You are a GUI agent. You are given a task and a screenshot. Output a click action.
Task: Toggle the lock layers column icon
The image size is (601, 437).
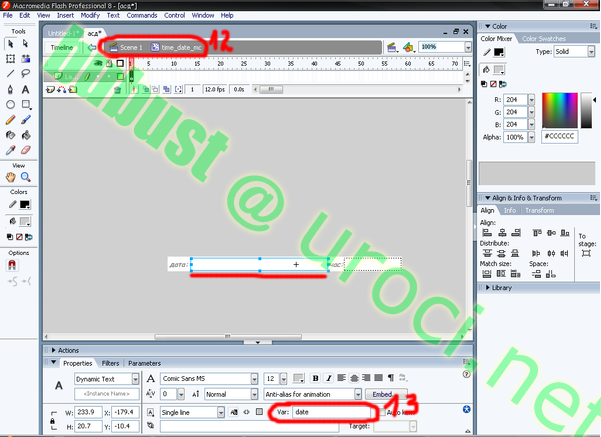coord(110,63)
